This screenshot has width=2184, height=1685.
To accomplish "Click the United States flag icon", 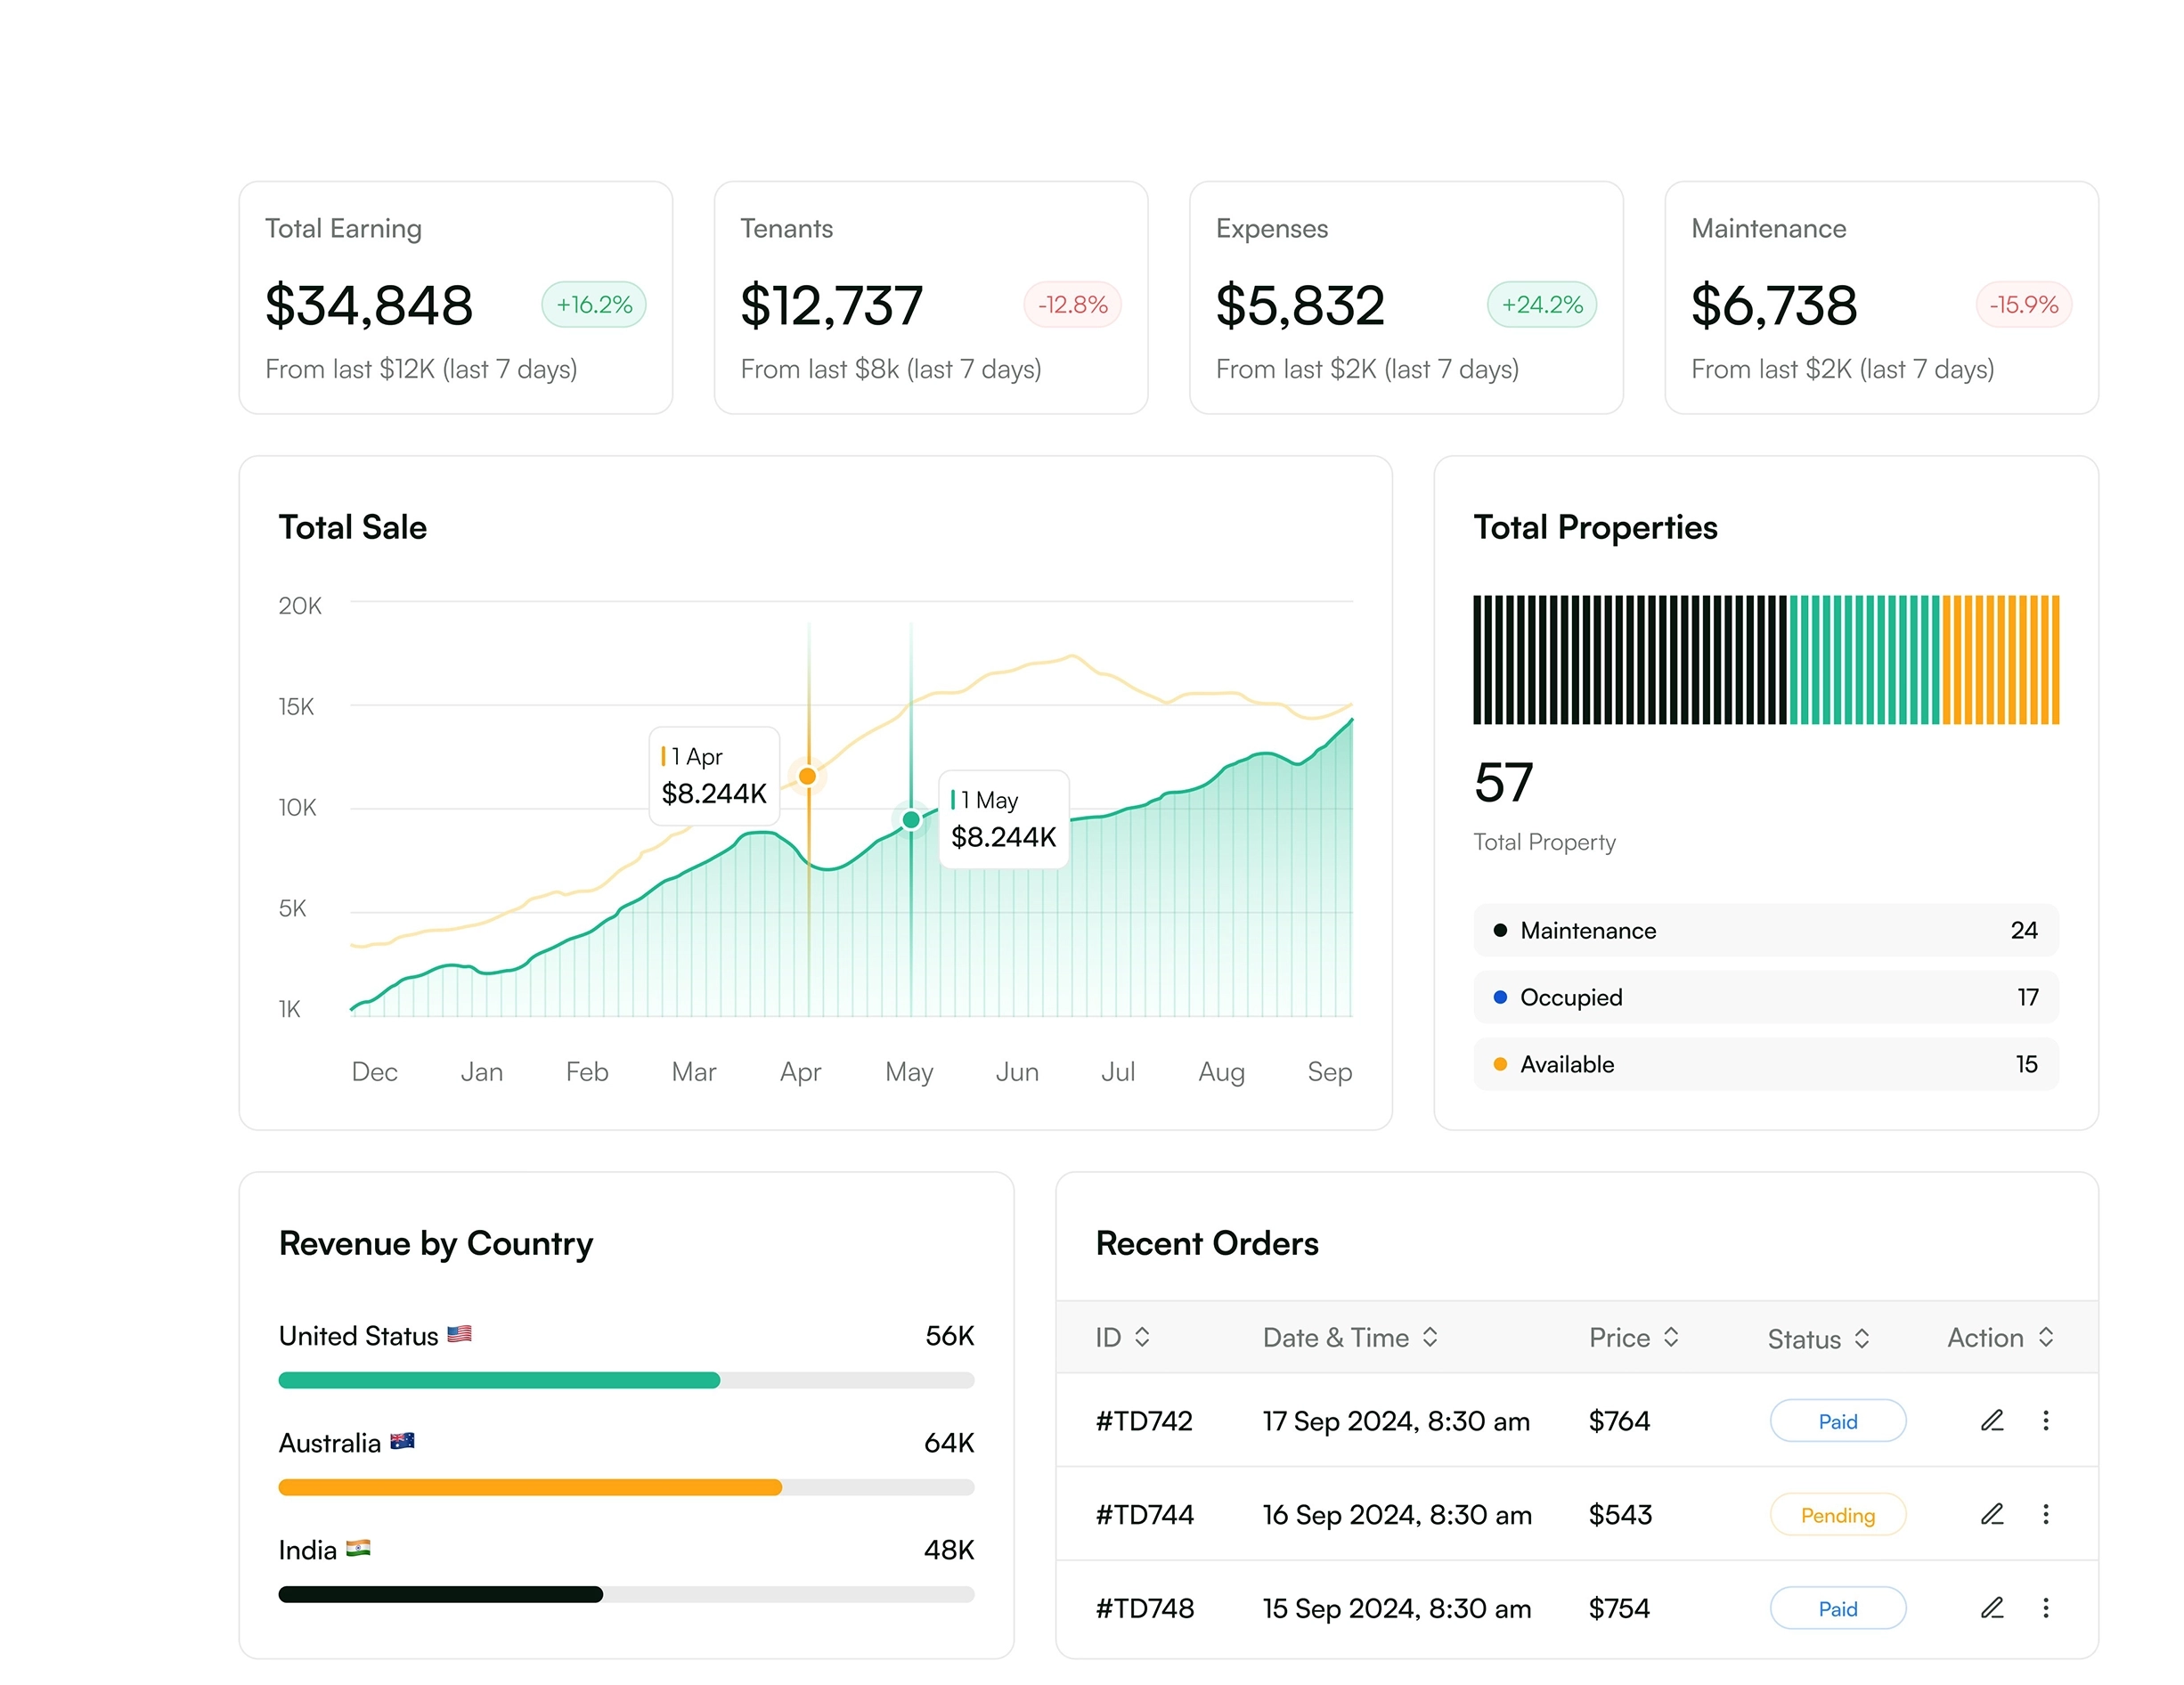I will click(x=459, y=1333).
